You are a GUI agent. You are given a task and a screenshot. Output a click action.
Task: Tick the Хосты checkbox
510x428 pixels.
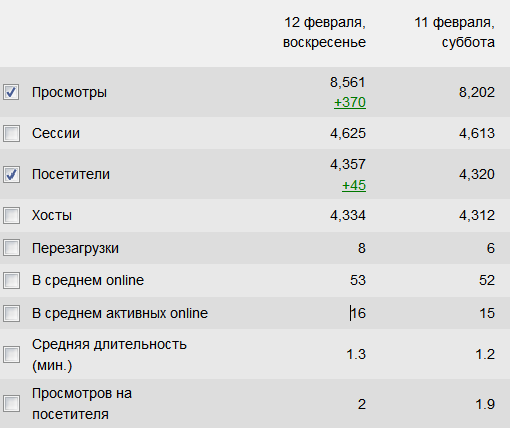tap(11, 215)
